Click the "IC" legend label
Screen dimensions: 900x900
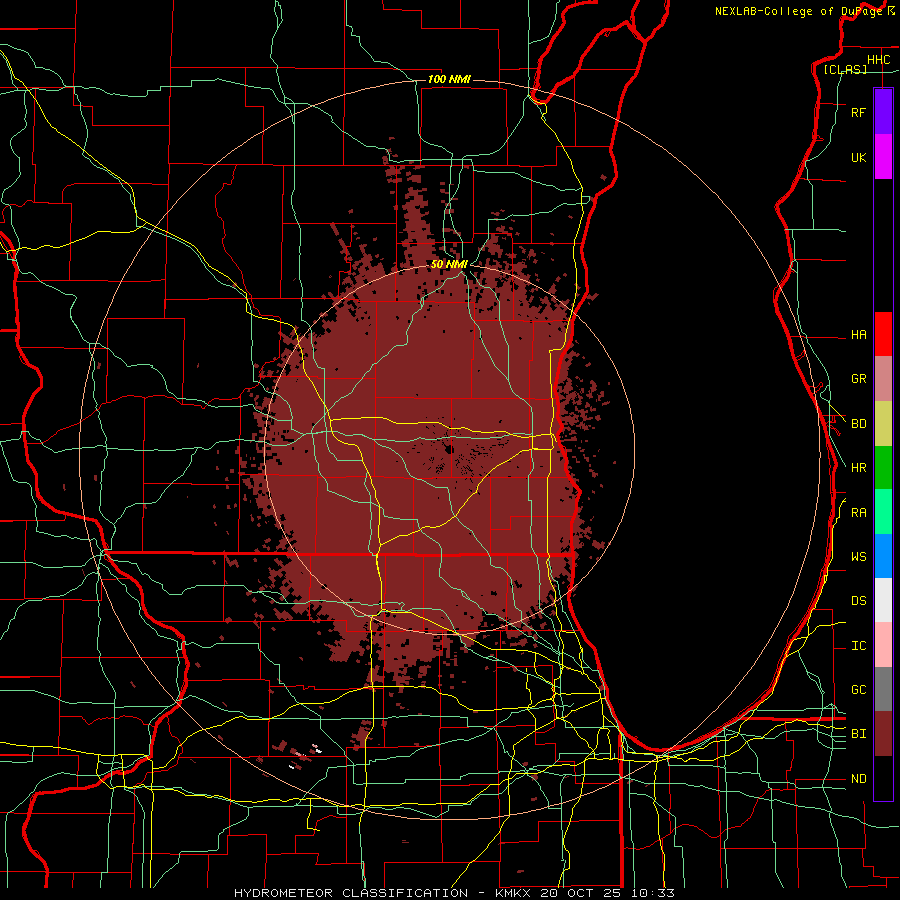click(x=859, y=646)
